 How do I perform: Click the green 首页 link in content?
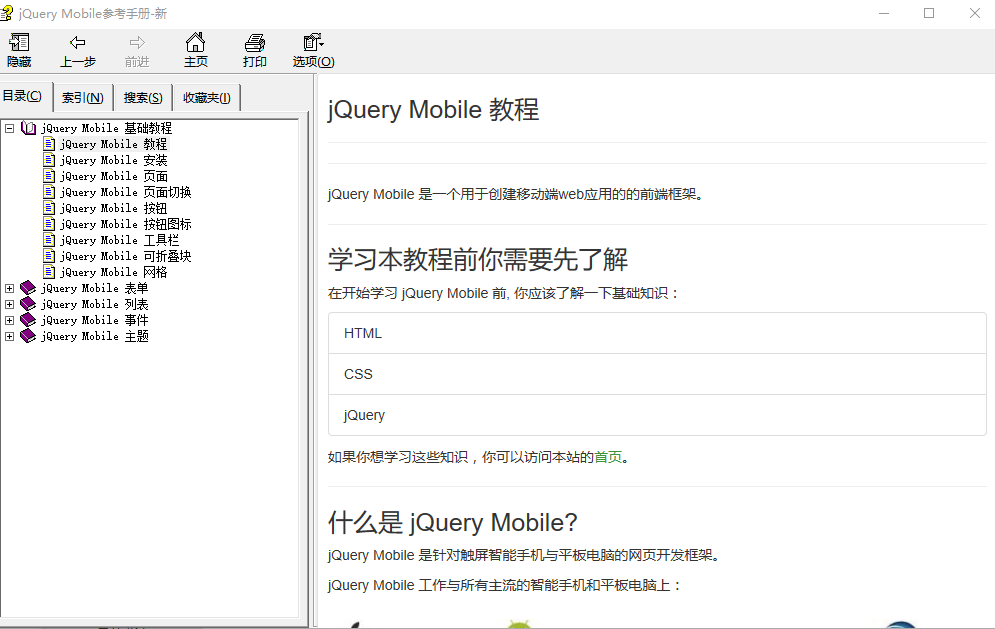click(x=606, y=457)
